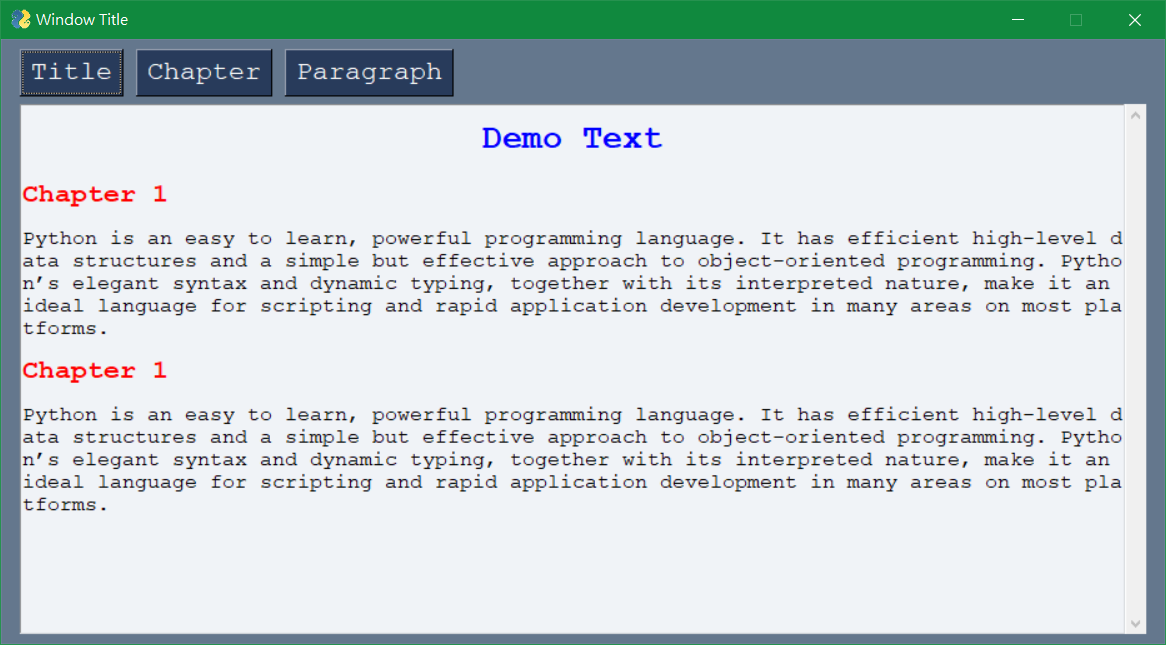Click the Chapter button
This screenshot has width=1166, height=645.
tap(203, 71)
